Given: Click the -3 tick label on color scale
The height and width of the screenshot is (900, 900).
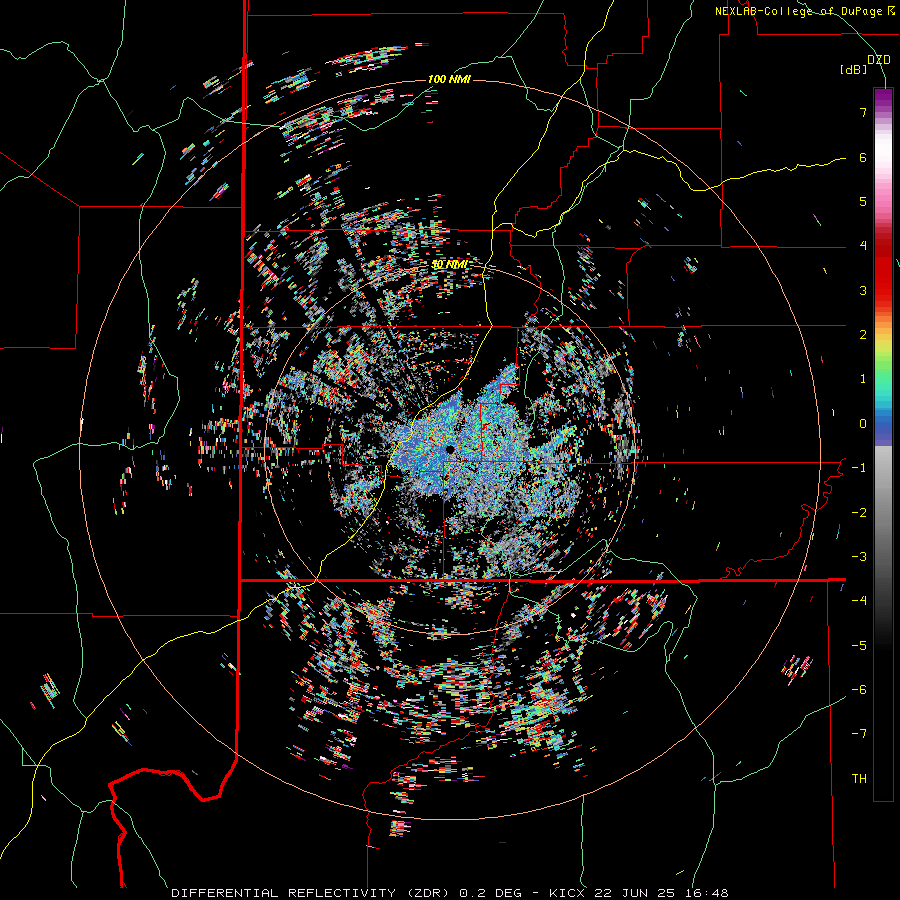Looking at the screenshot, I should coord(859,557).
